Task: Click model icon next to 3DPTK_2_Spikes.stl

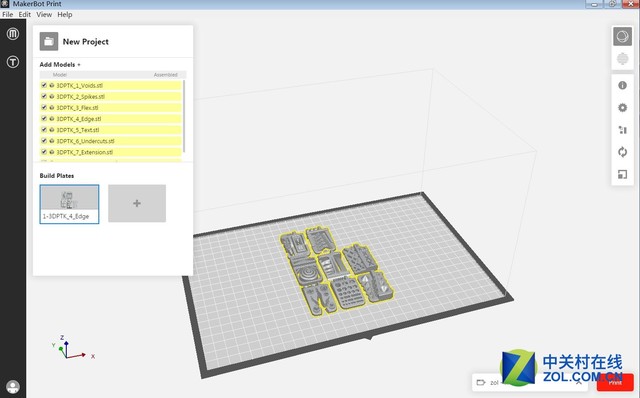Action: pyautogui.click(x=52, y=96)
